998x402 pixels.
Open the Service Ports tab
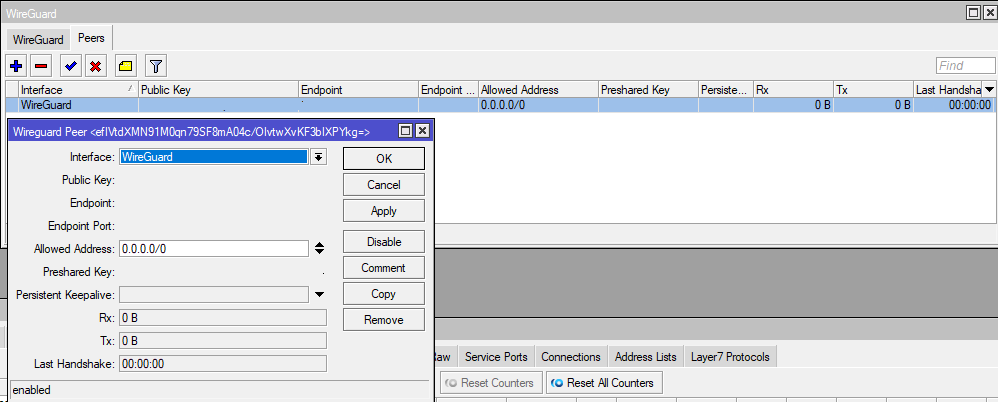[496, 357]
